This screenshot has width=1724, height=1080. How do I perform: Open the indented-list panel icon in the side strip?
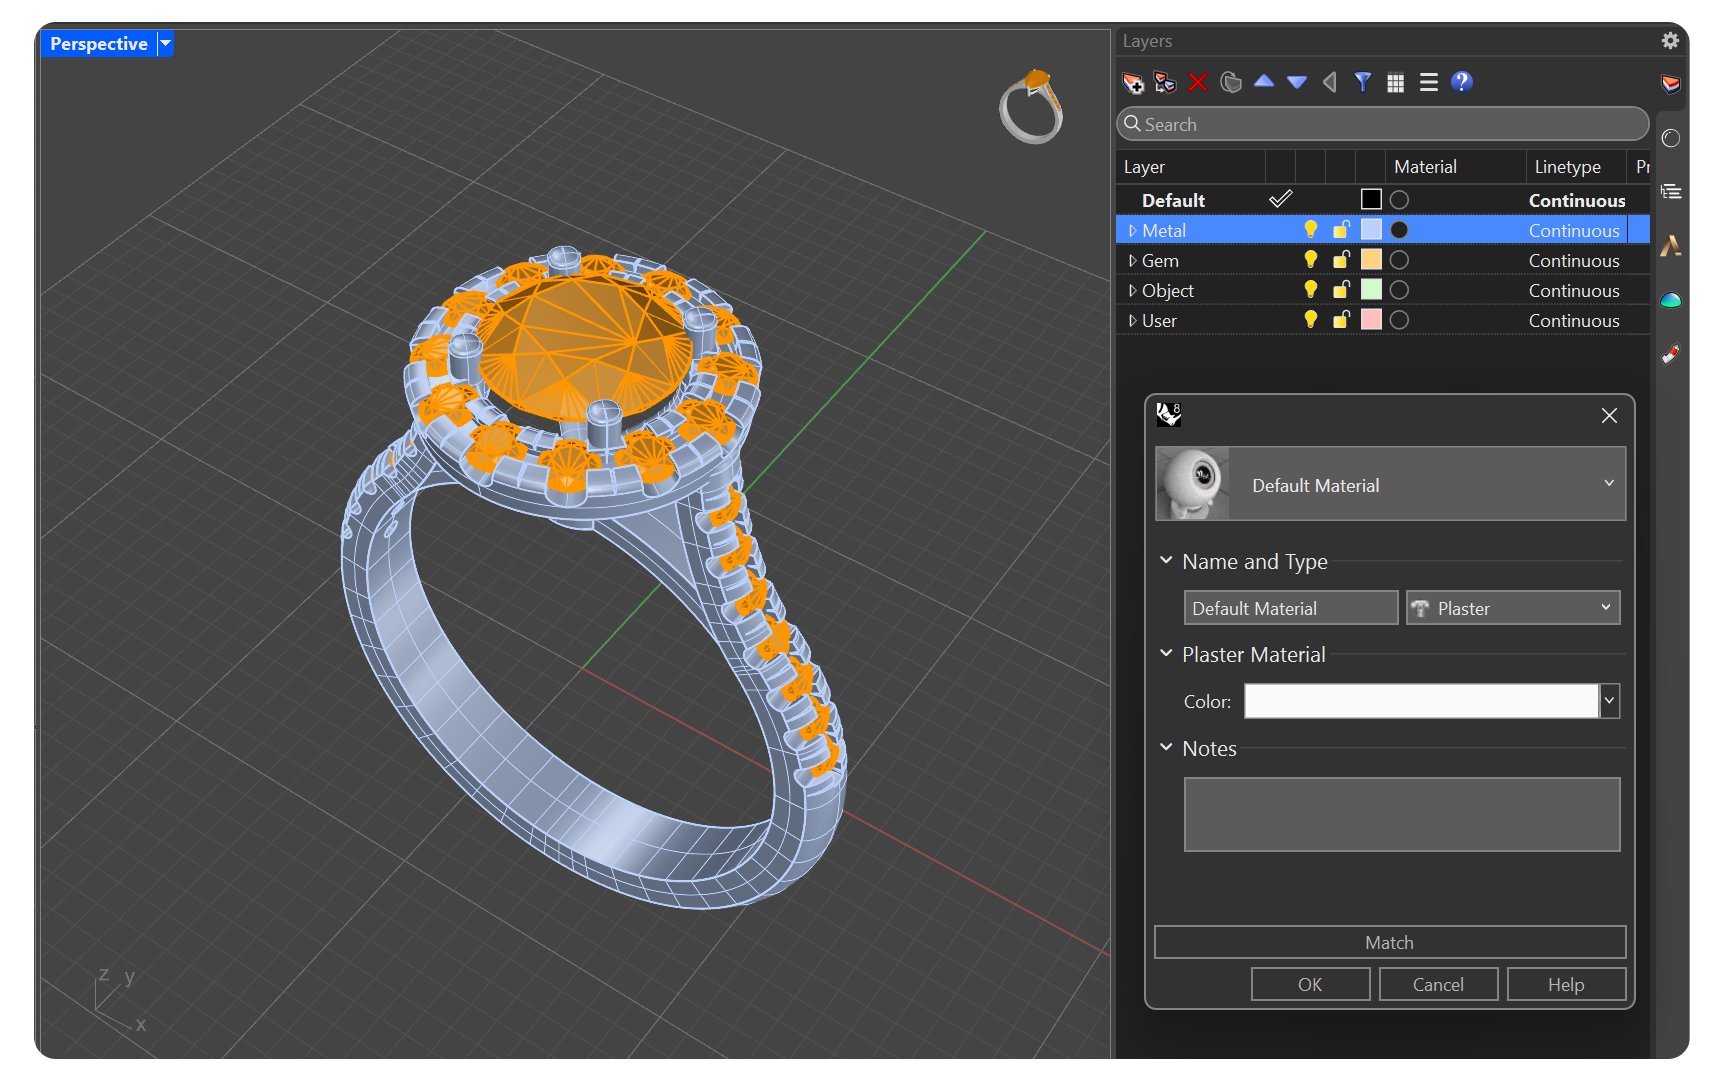[1671, 192]
